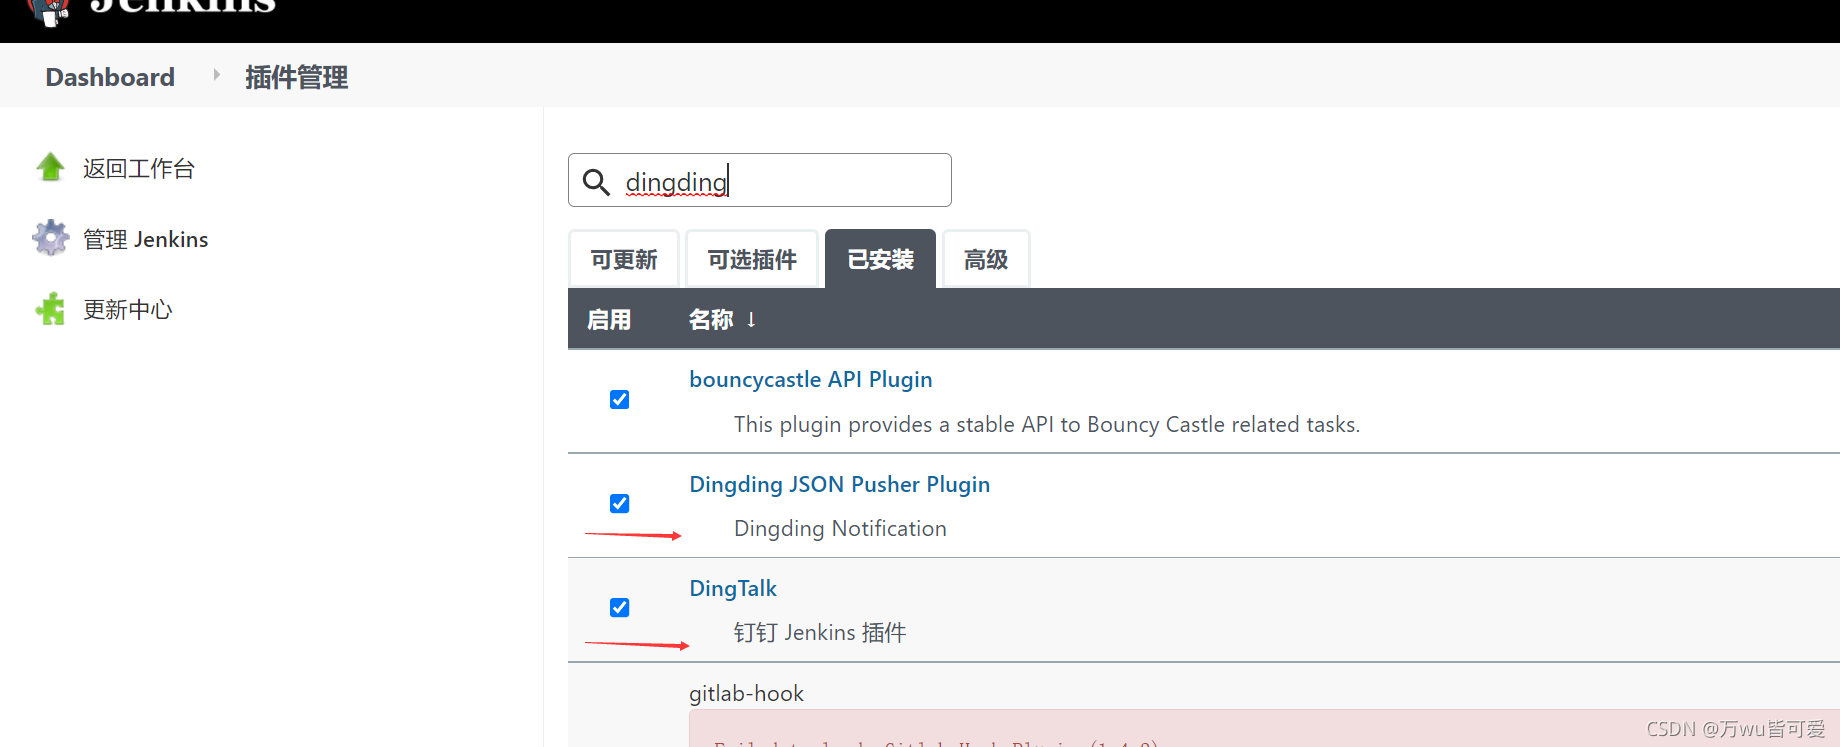Open 管理 Jenkins in the sidebar
The width and height of the screenshot is (1840, 747).
tap(146, 239)
